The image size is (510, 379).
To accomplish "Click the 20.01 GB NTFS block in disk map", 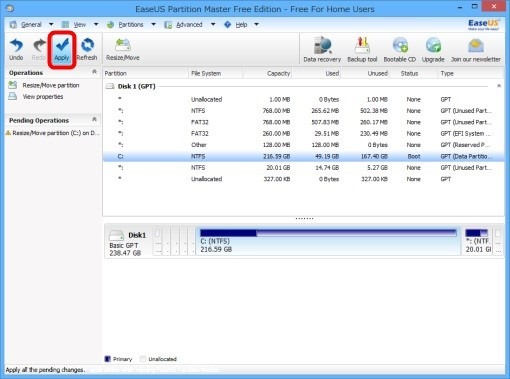I will coord(478,242).
